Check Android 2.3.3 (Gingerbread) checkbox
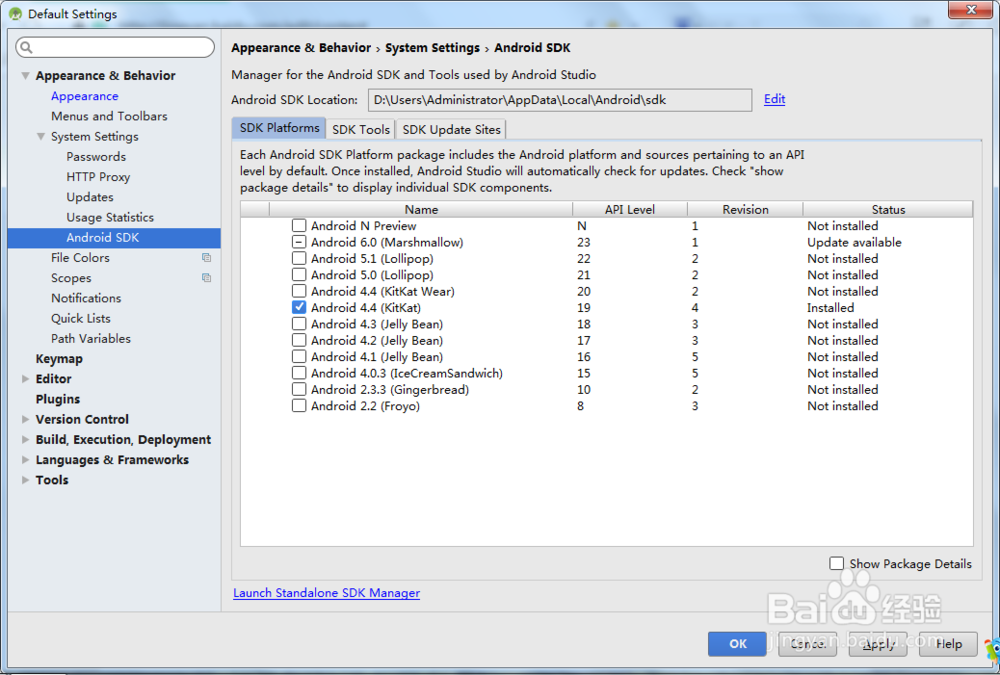 click(298, 390)
